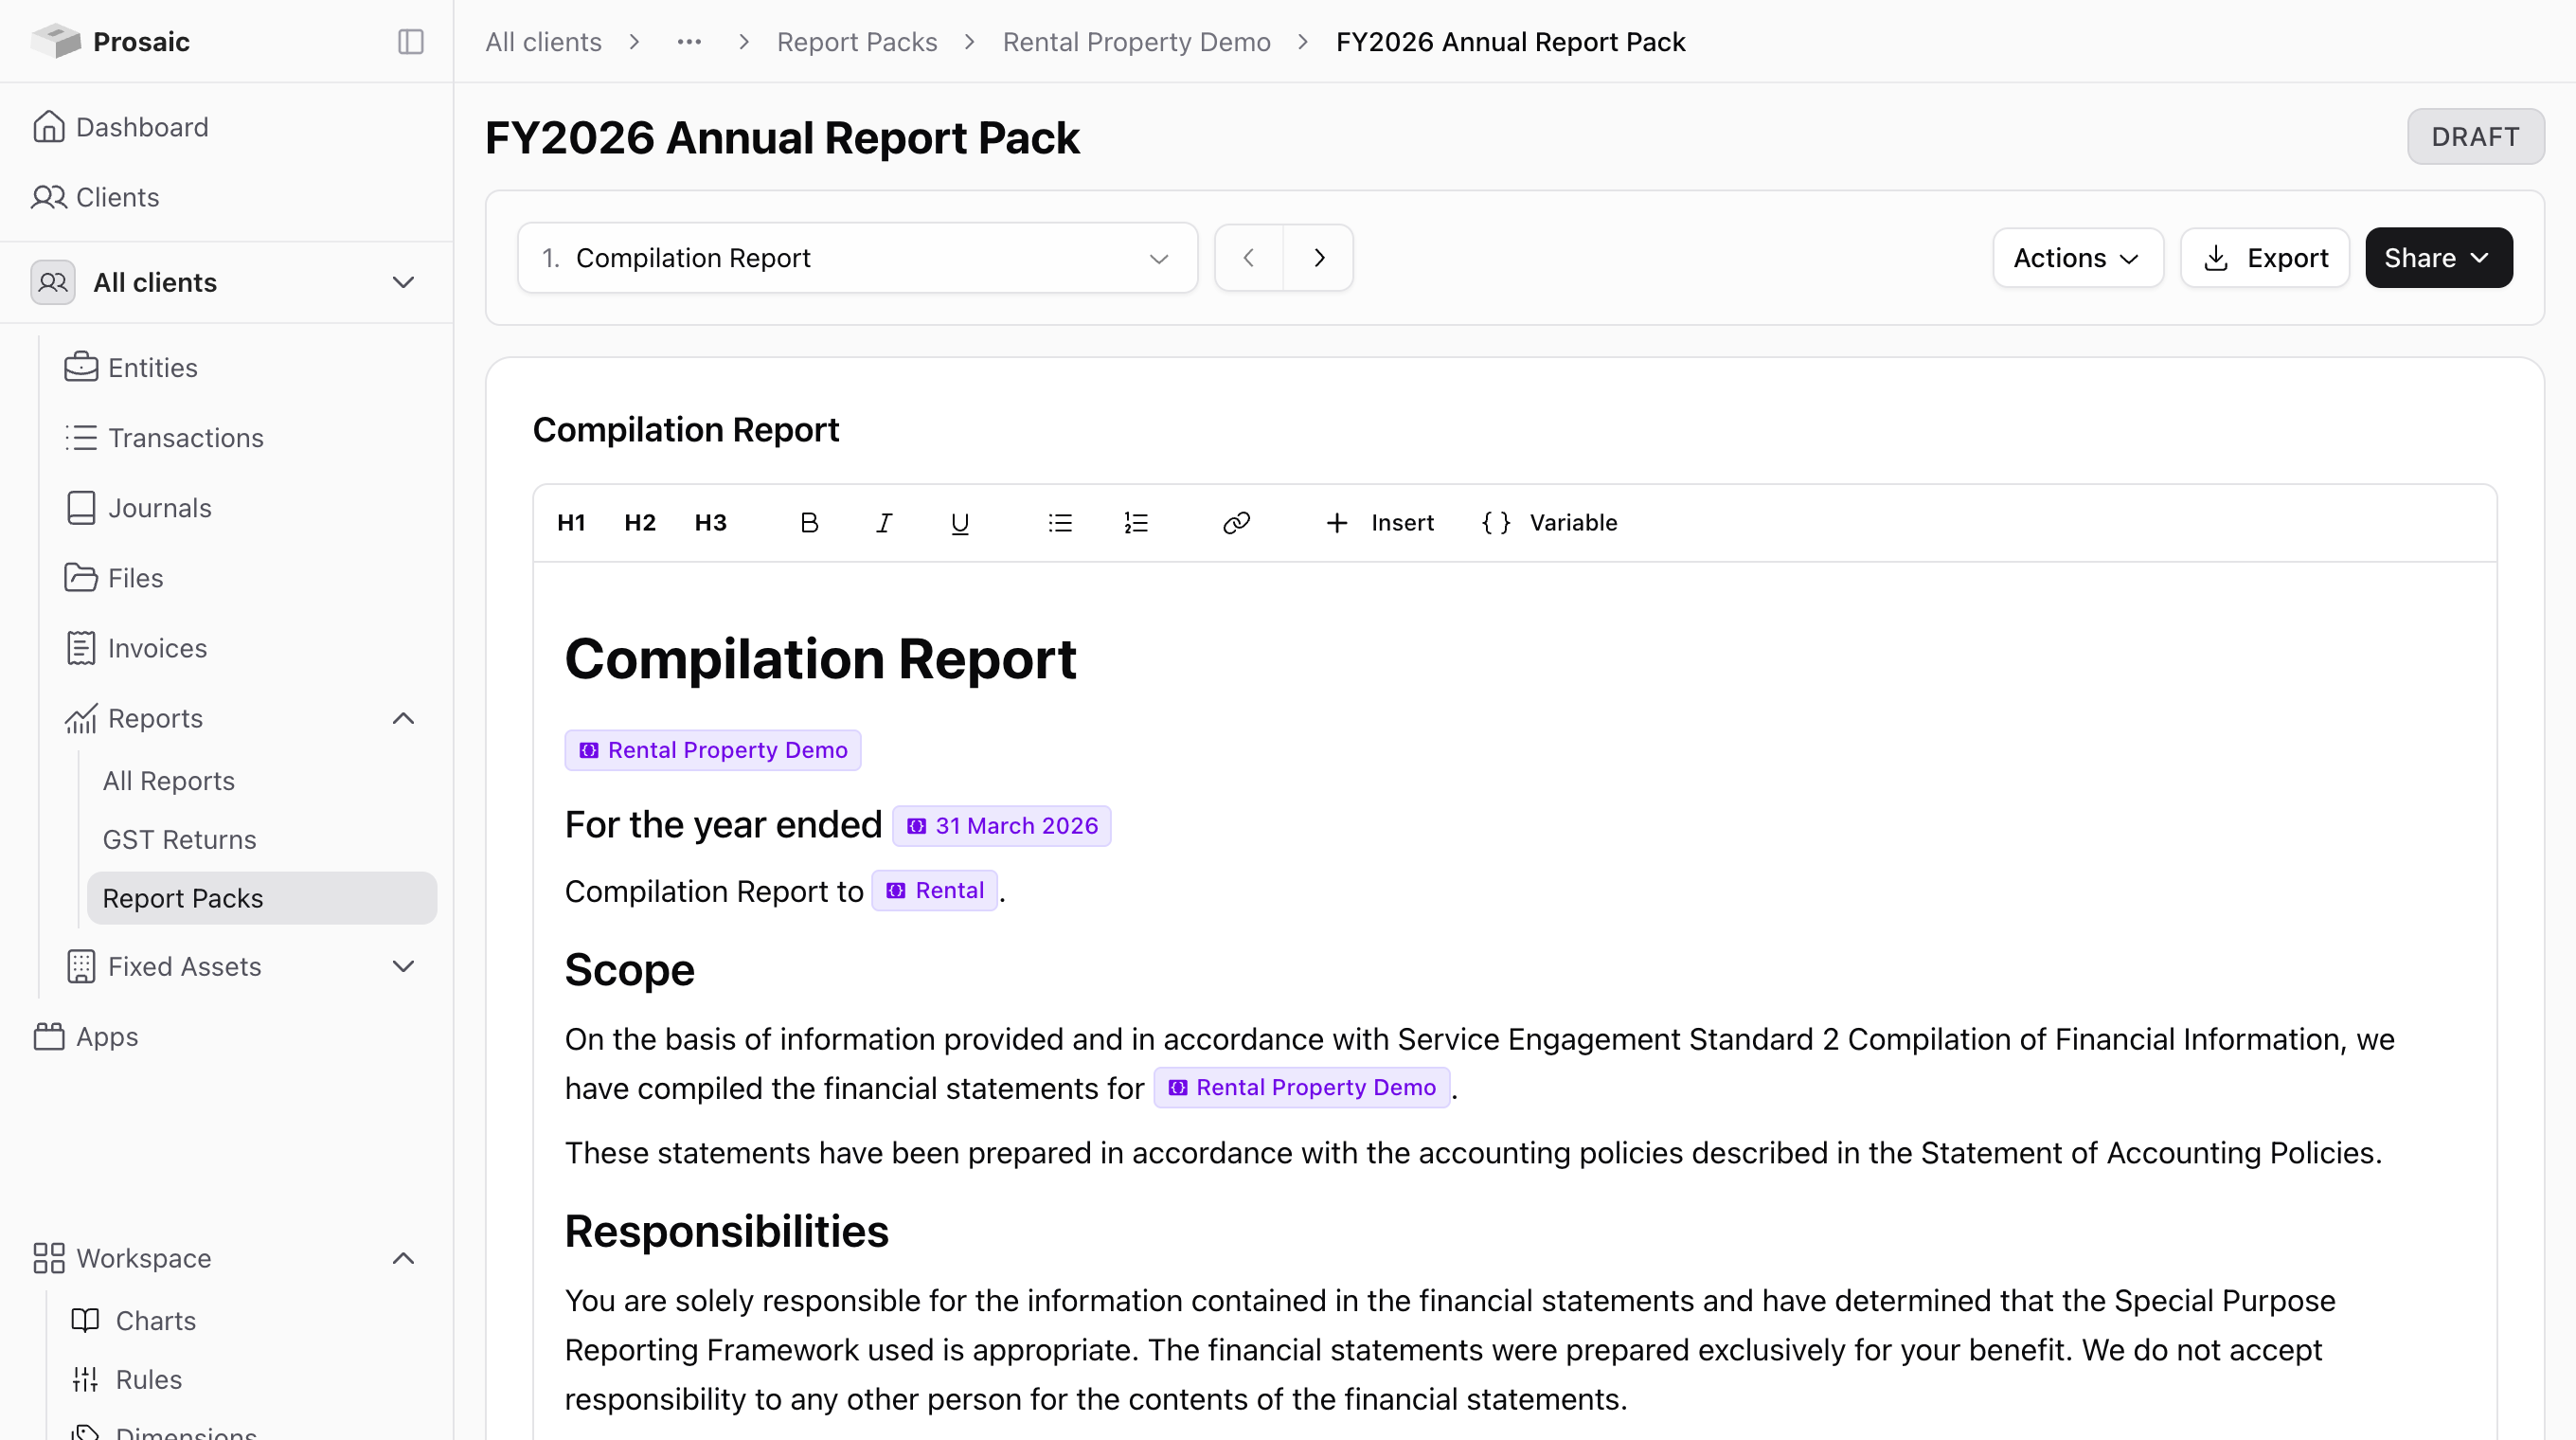Collapse the Workspace section chevron

click(403, 1258)
